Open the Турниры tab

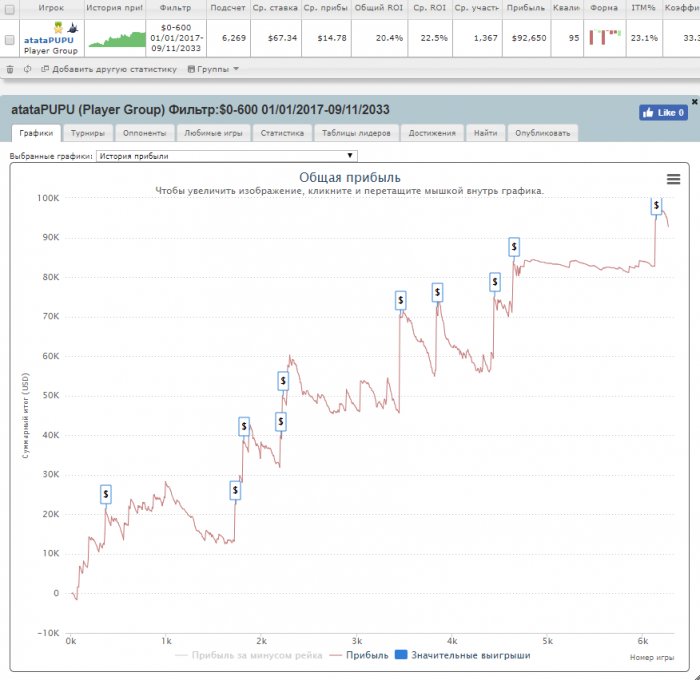pos(88,133)
